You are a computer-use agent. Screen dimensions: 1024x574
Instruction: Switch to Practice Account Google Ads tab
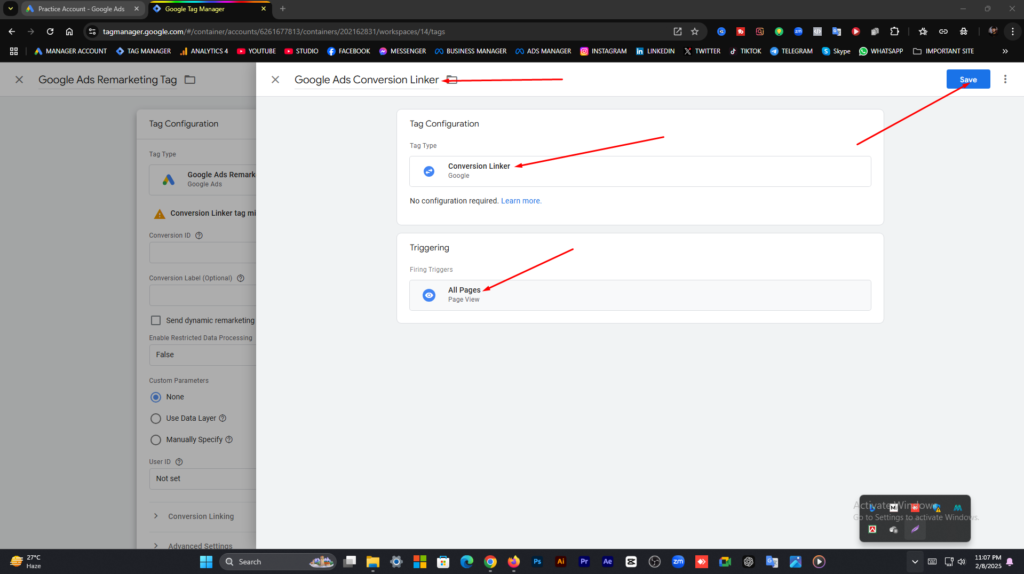click(81, 9)
